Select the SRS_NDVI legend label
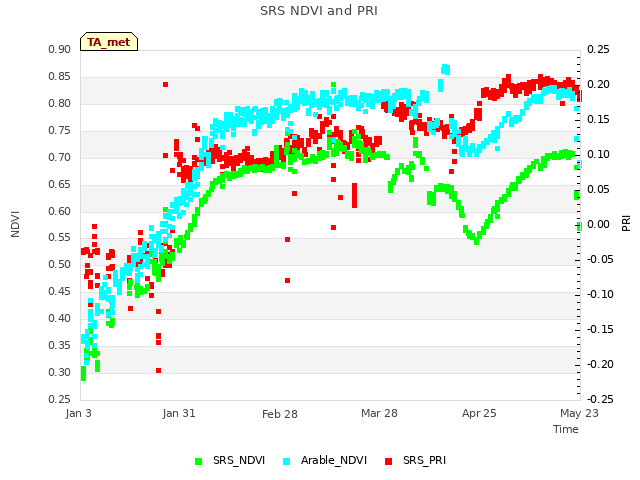This screenshot has height=480, width=640. tap(239, 460)
